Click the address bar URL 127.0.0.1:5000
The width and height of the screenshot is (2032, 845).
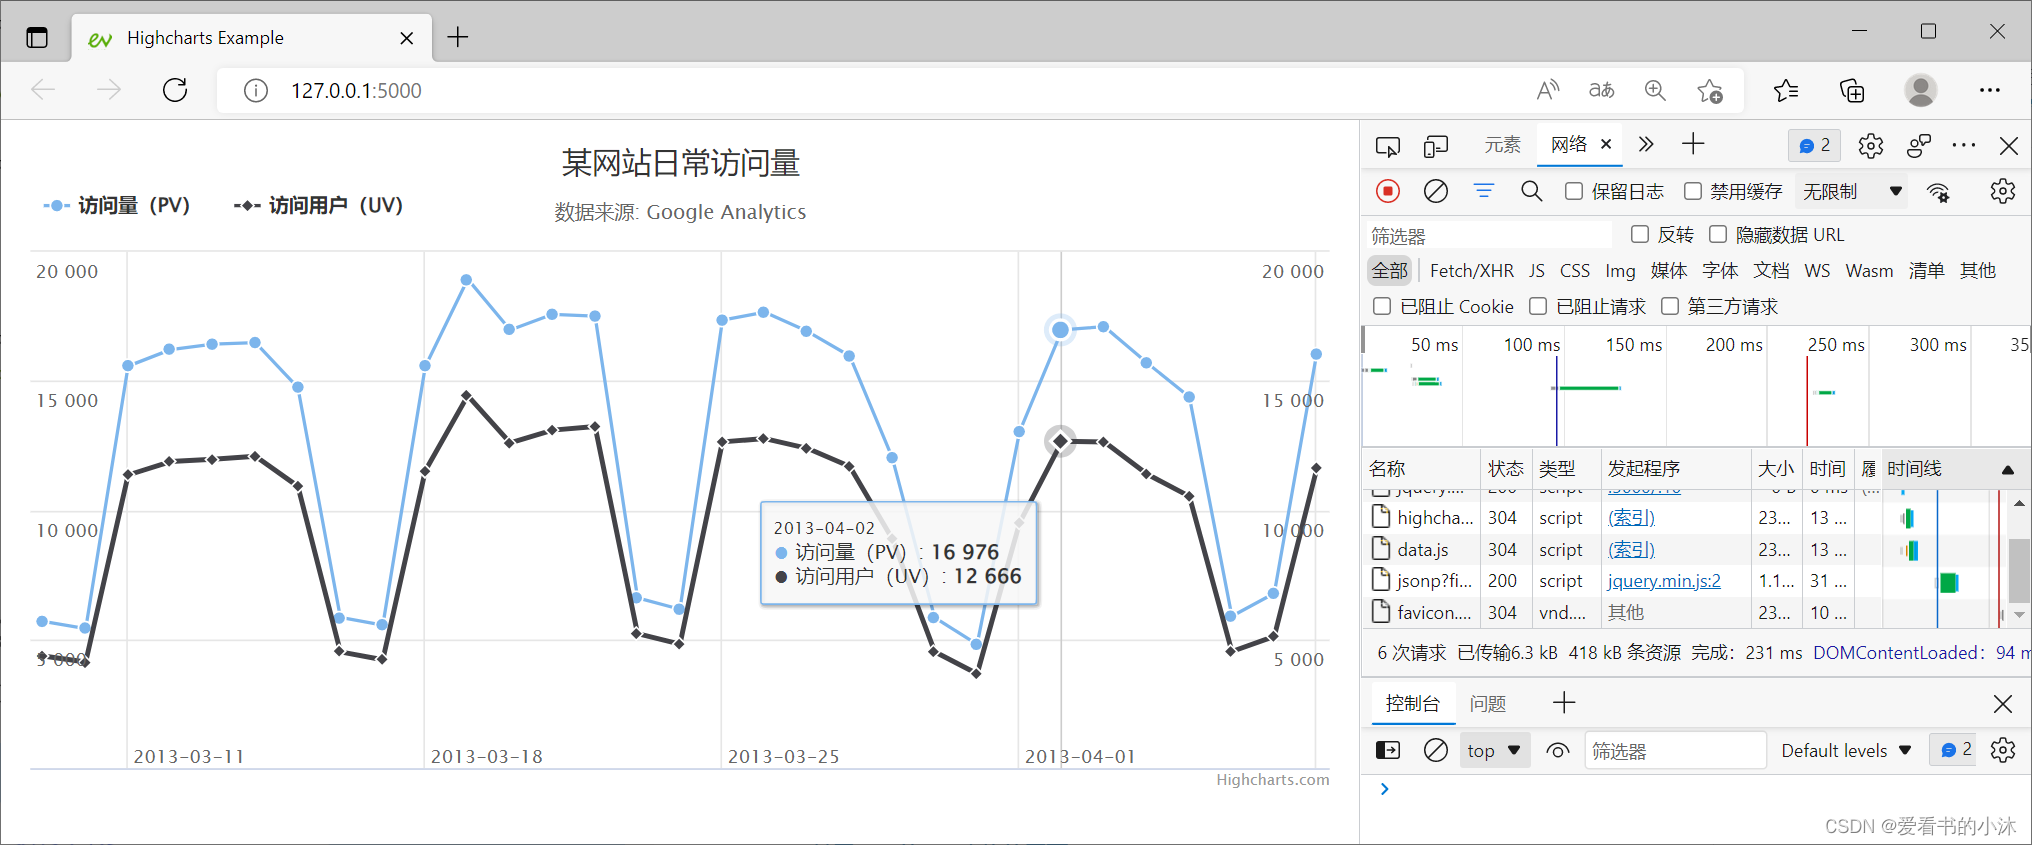tap(356, 91)
